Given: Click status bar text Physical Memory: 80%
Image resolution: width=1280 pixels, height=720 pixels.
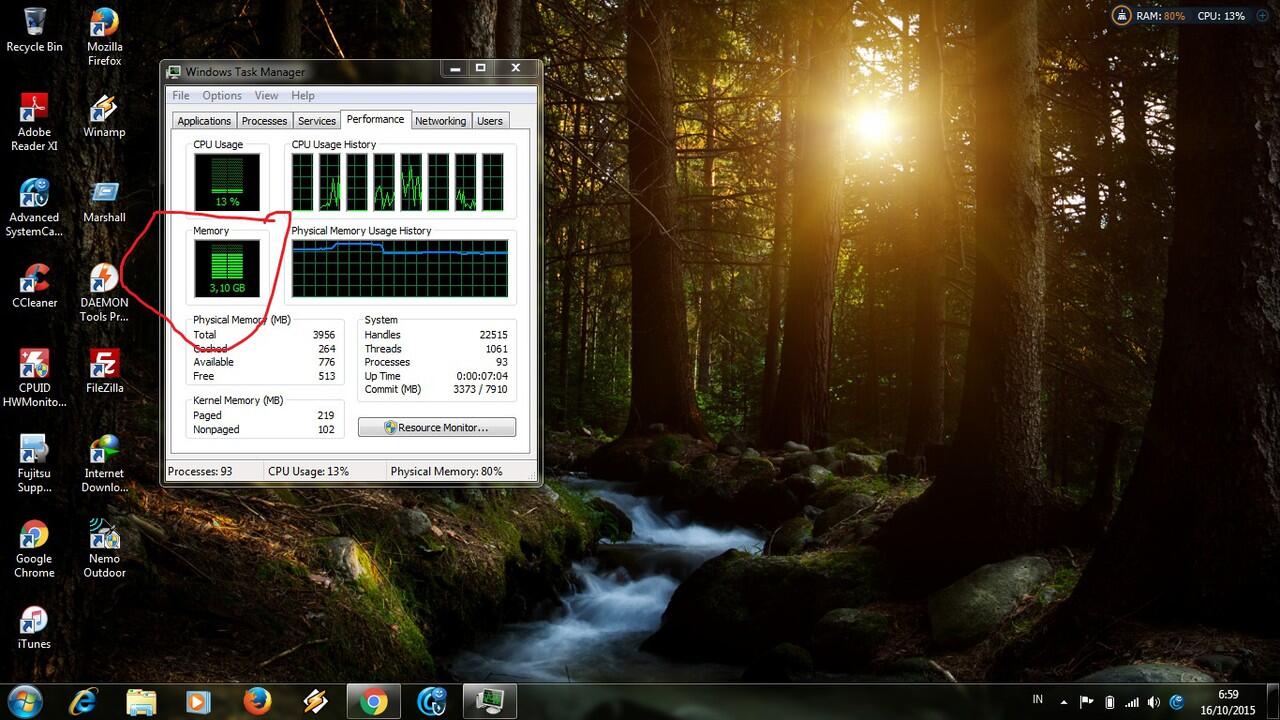Looking at the screenshot, I should 446,471.
